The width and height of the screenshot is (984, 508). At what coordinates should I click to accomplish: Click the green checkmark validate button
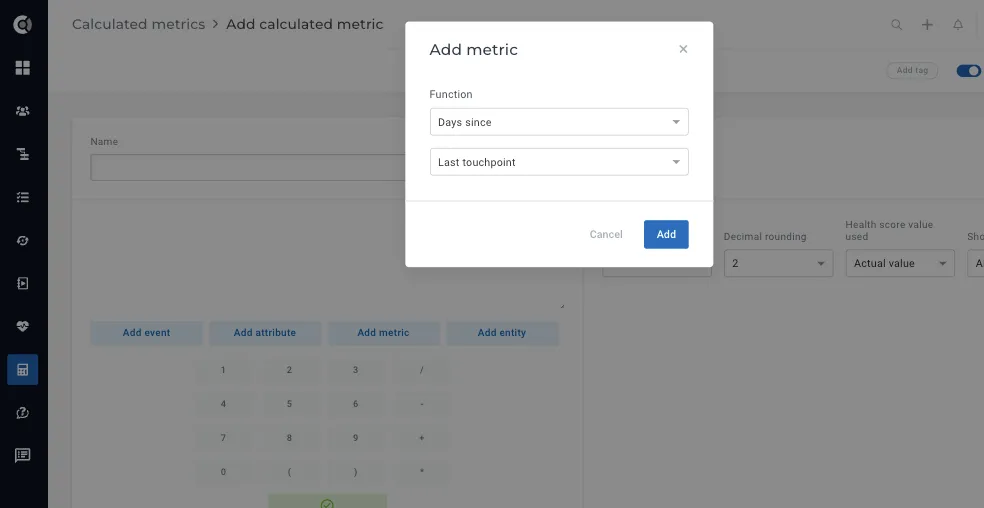[x=327, y=502]
